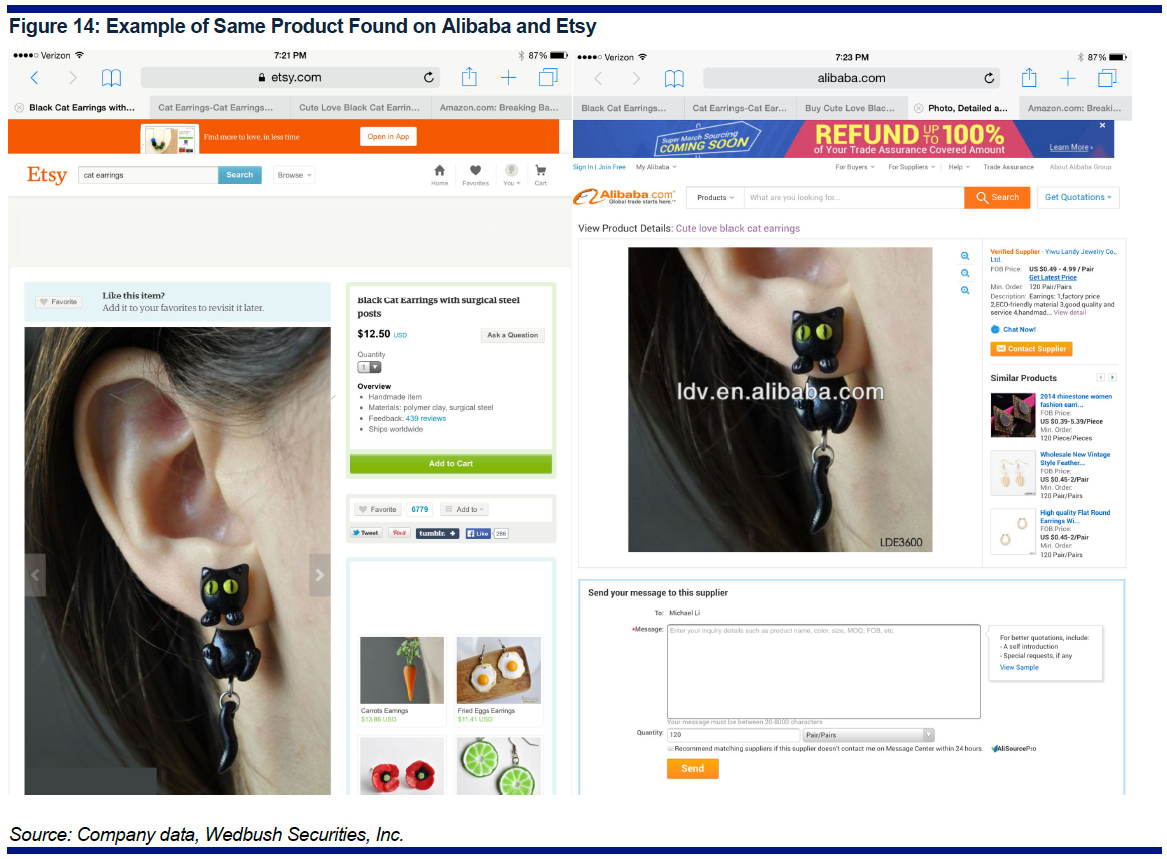Expand For Buyers menu
Viewport: 1167px width, 859px height.
854,167
